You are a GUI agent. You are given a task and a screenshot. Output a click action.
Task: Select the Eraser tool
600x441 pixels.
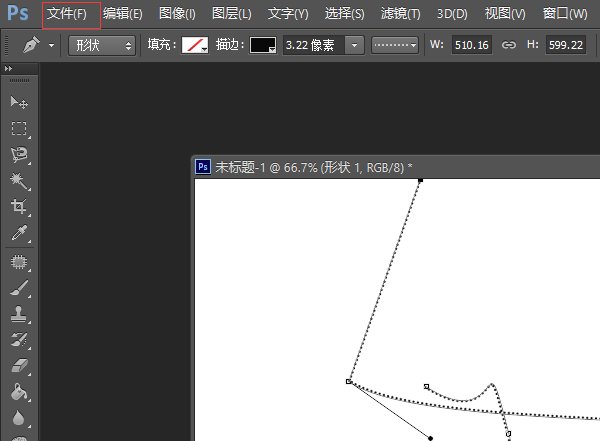pyautogui.click(x=19, y=366)
